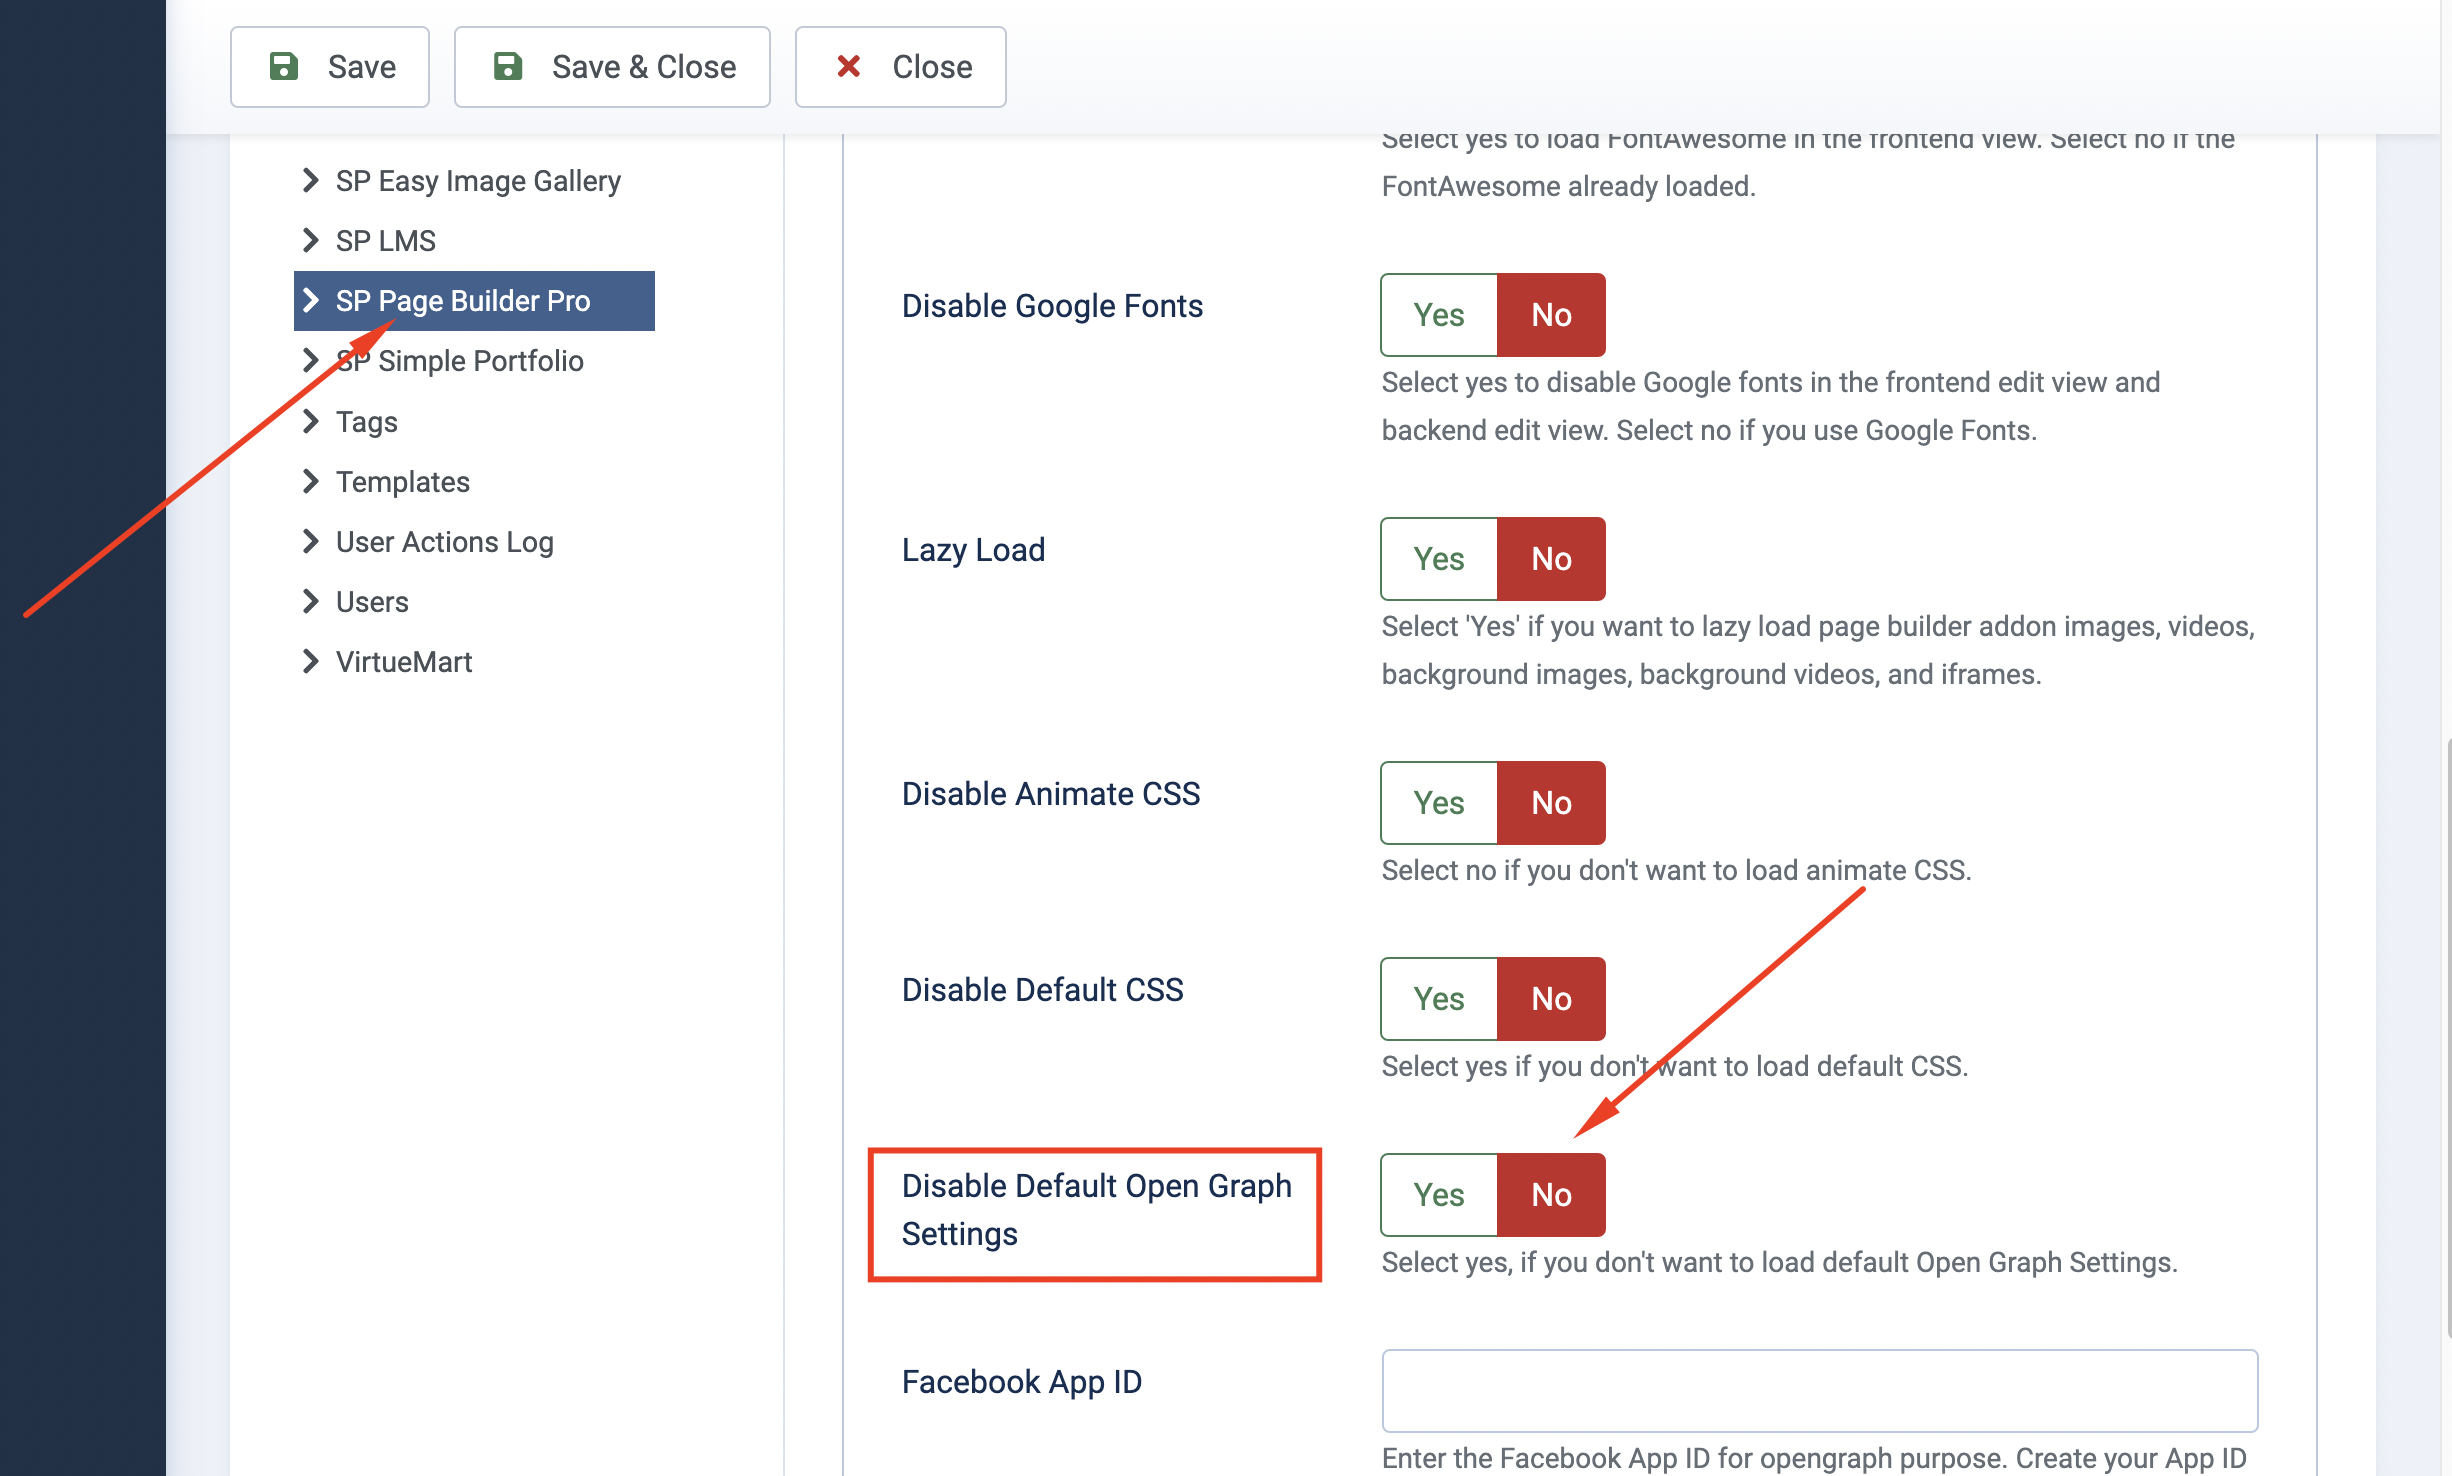Image resolution: width=2452 pixels, height=1476 pixels.
Task: Expand the User Actions Log chevron
Action: 311,542
